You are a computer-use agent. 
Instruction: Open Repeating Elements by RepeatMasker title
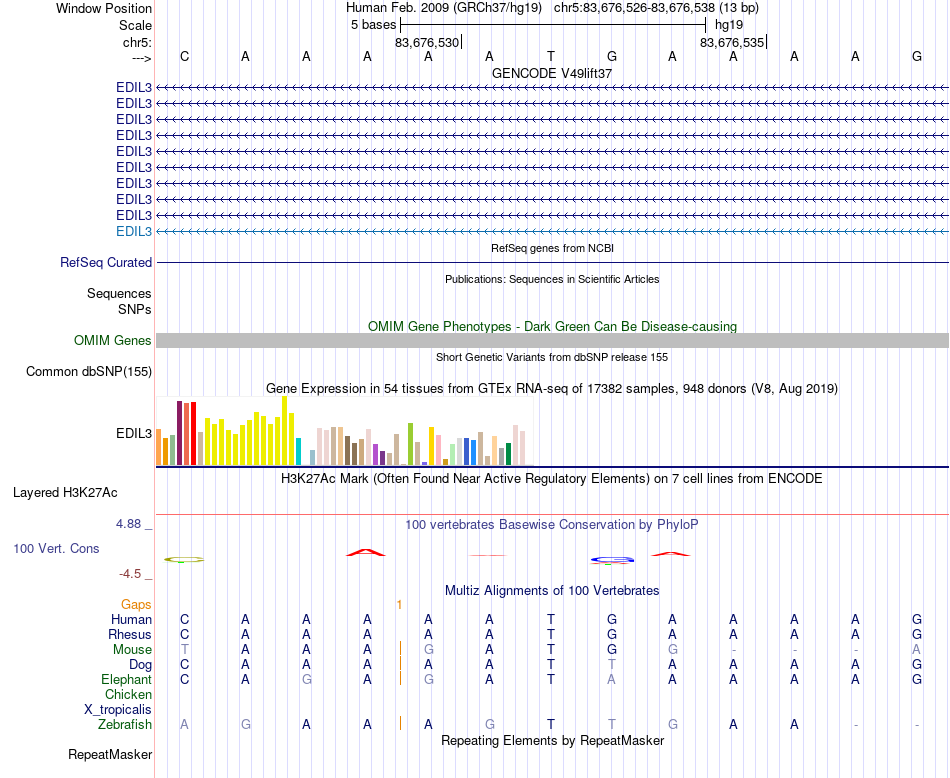(552, 740)
